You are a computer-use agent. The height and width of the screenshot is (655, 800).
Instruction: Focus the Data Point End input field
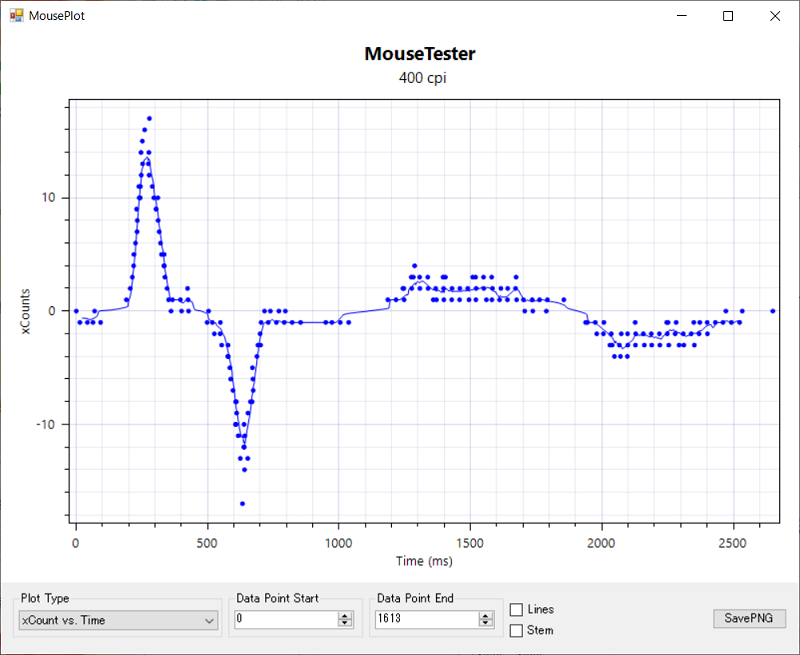(427, 619)
